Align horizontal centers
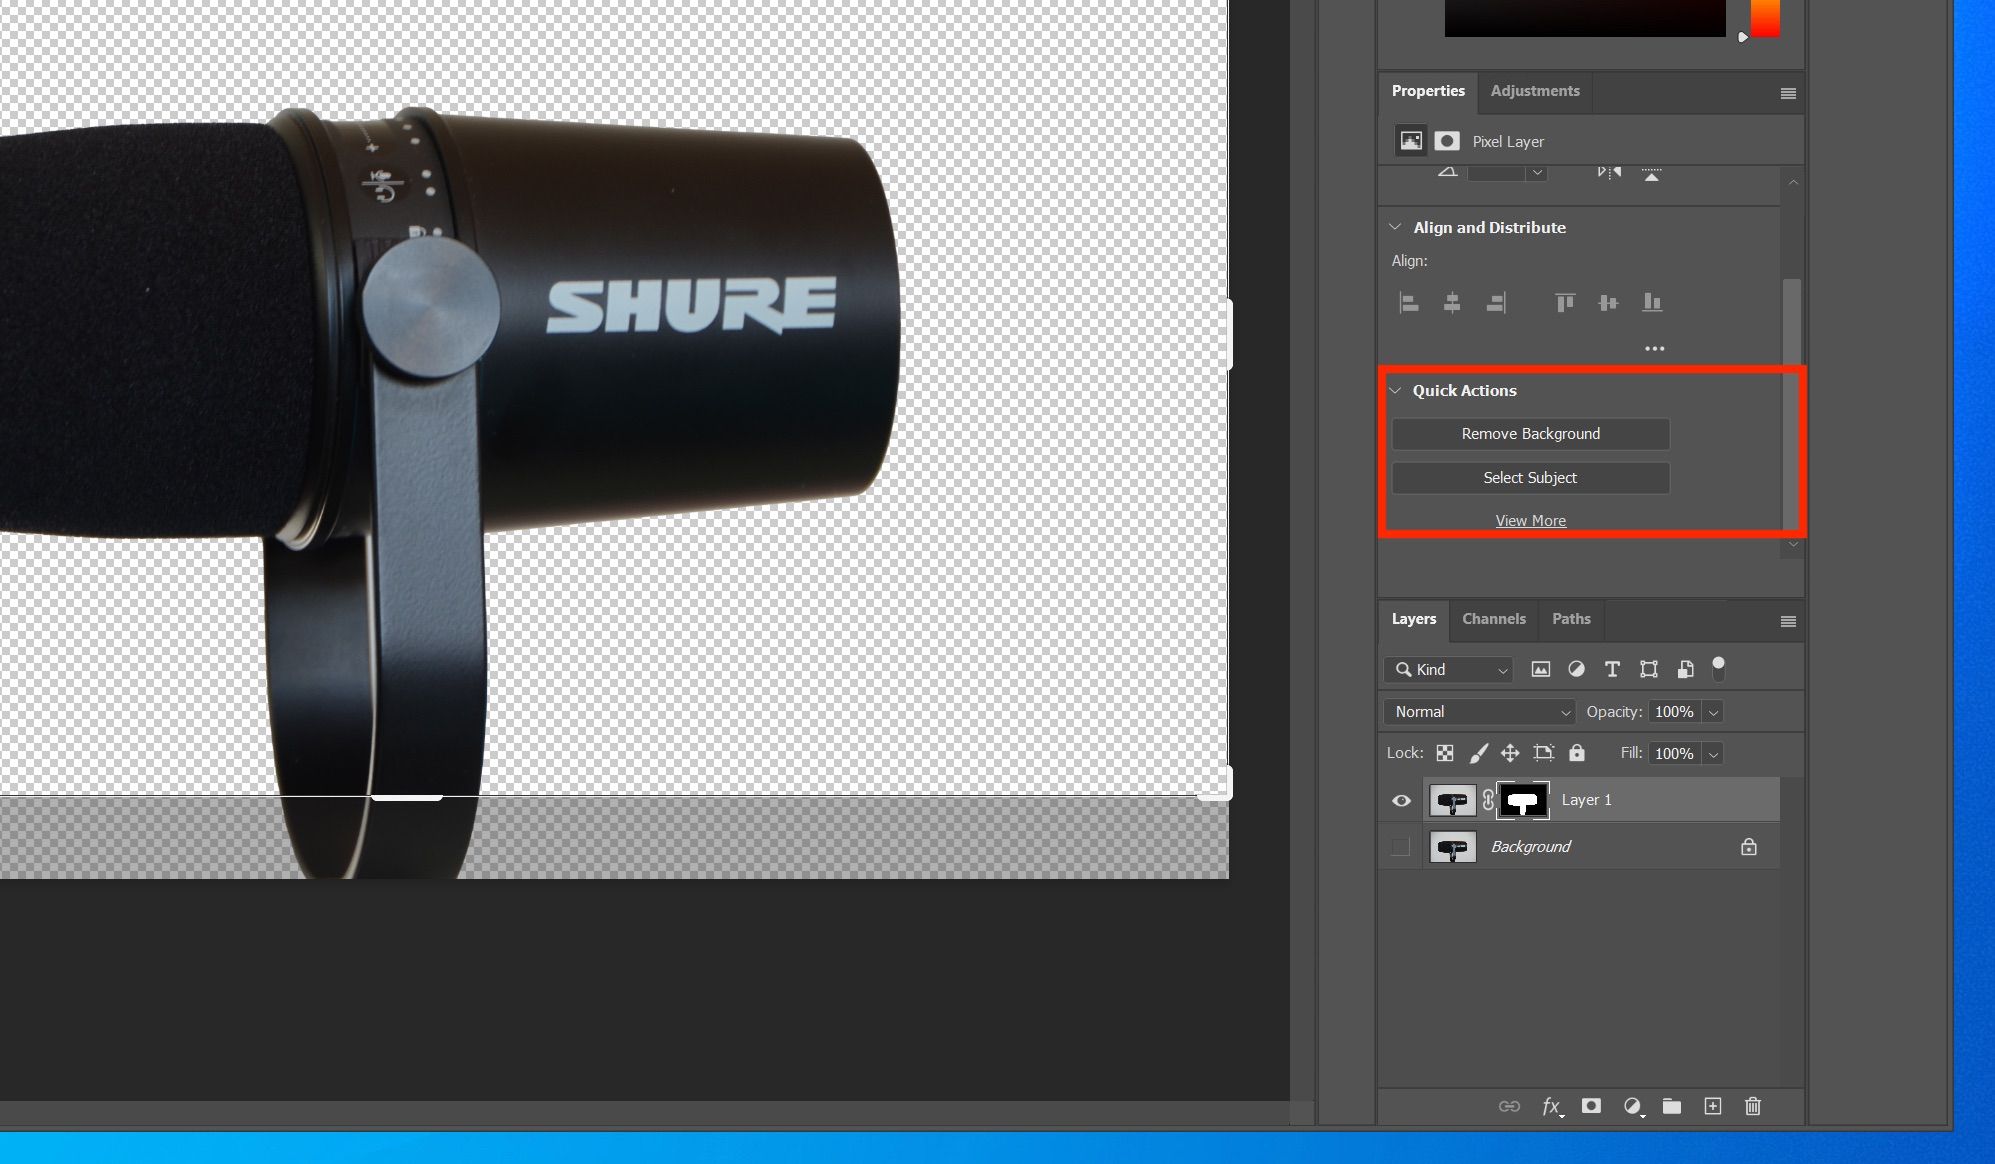Screen dimensions: 1995x1164 (x=1452, y=302)
